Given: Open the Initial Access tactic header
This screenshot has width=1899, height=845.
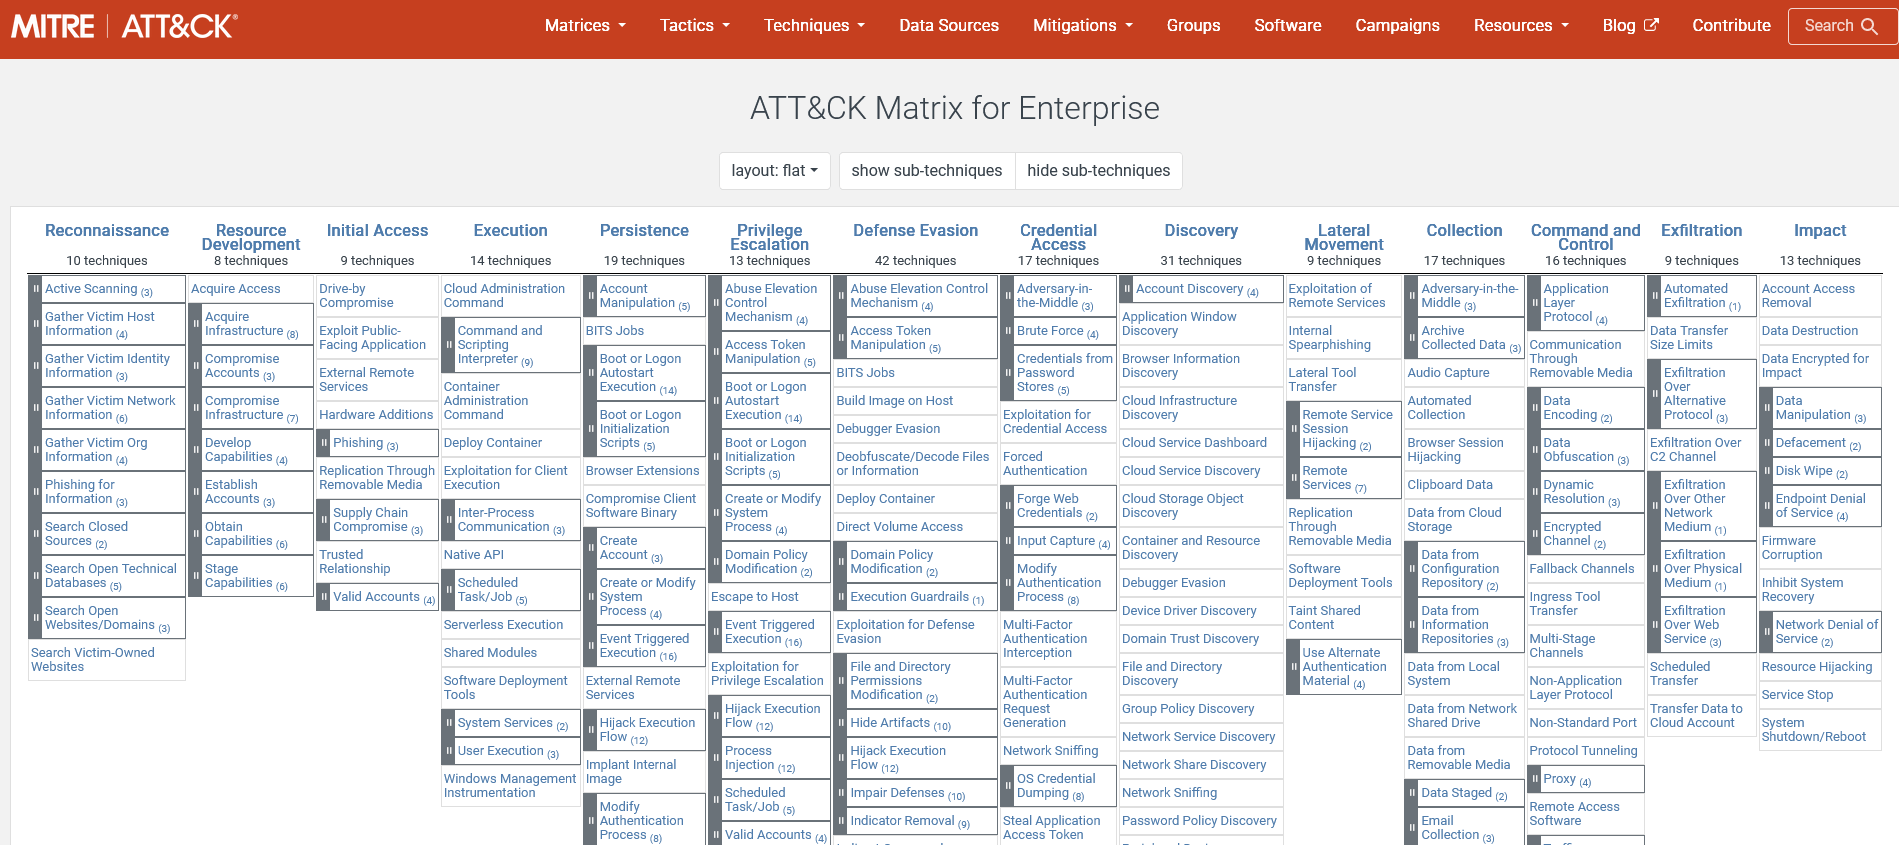Looking at the screenshot, I should 377,231.
